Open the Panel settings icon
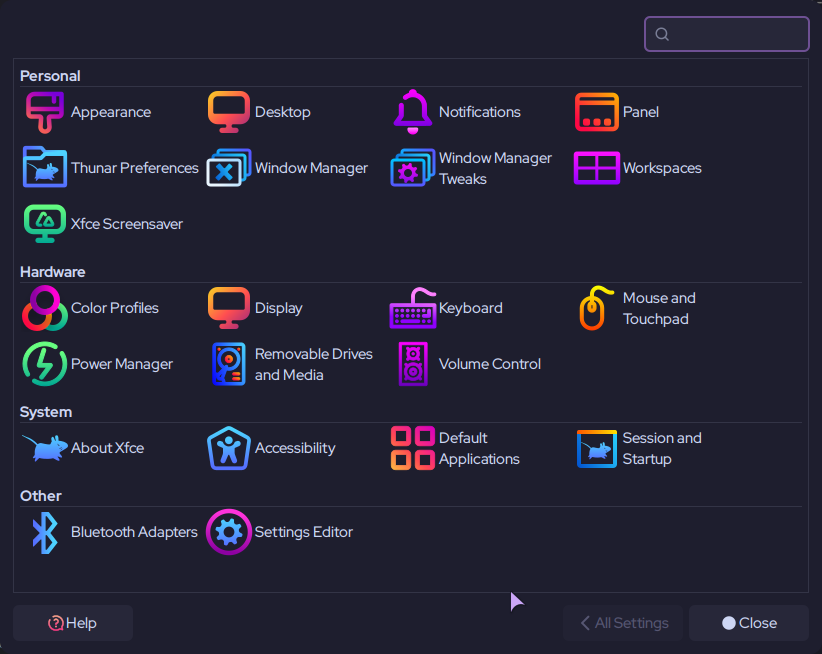The width and height of the screenshot is (822, 654). (x=597, y=112)
